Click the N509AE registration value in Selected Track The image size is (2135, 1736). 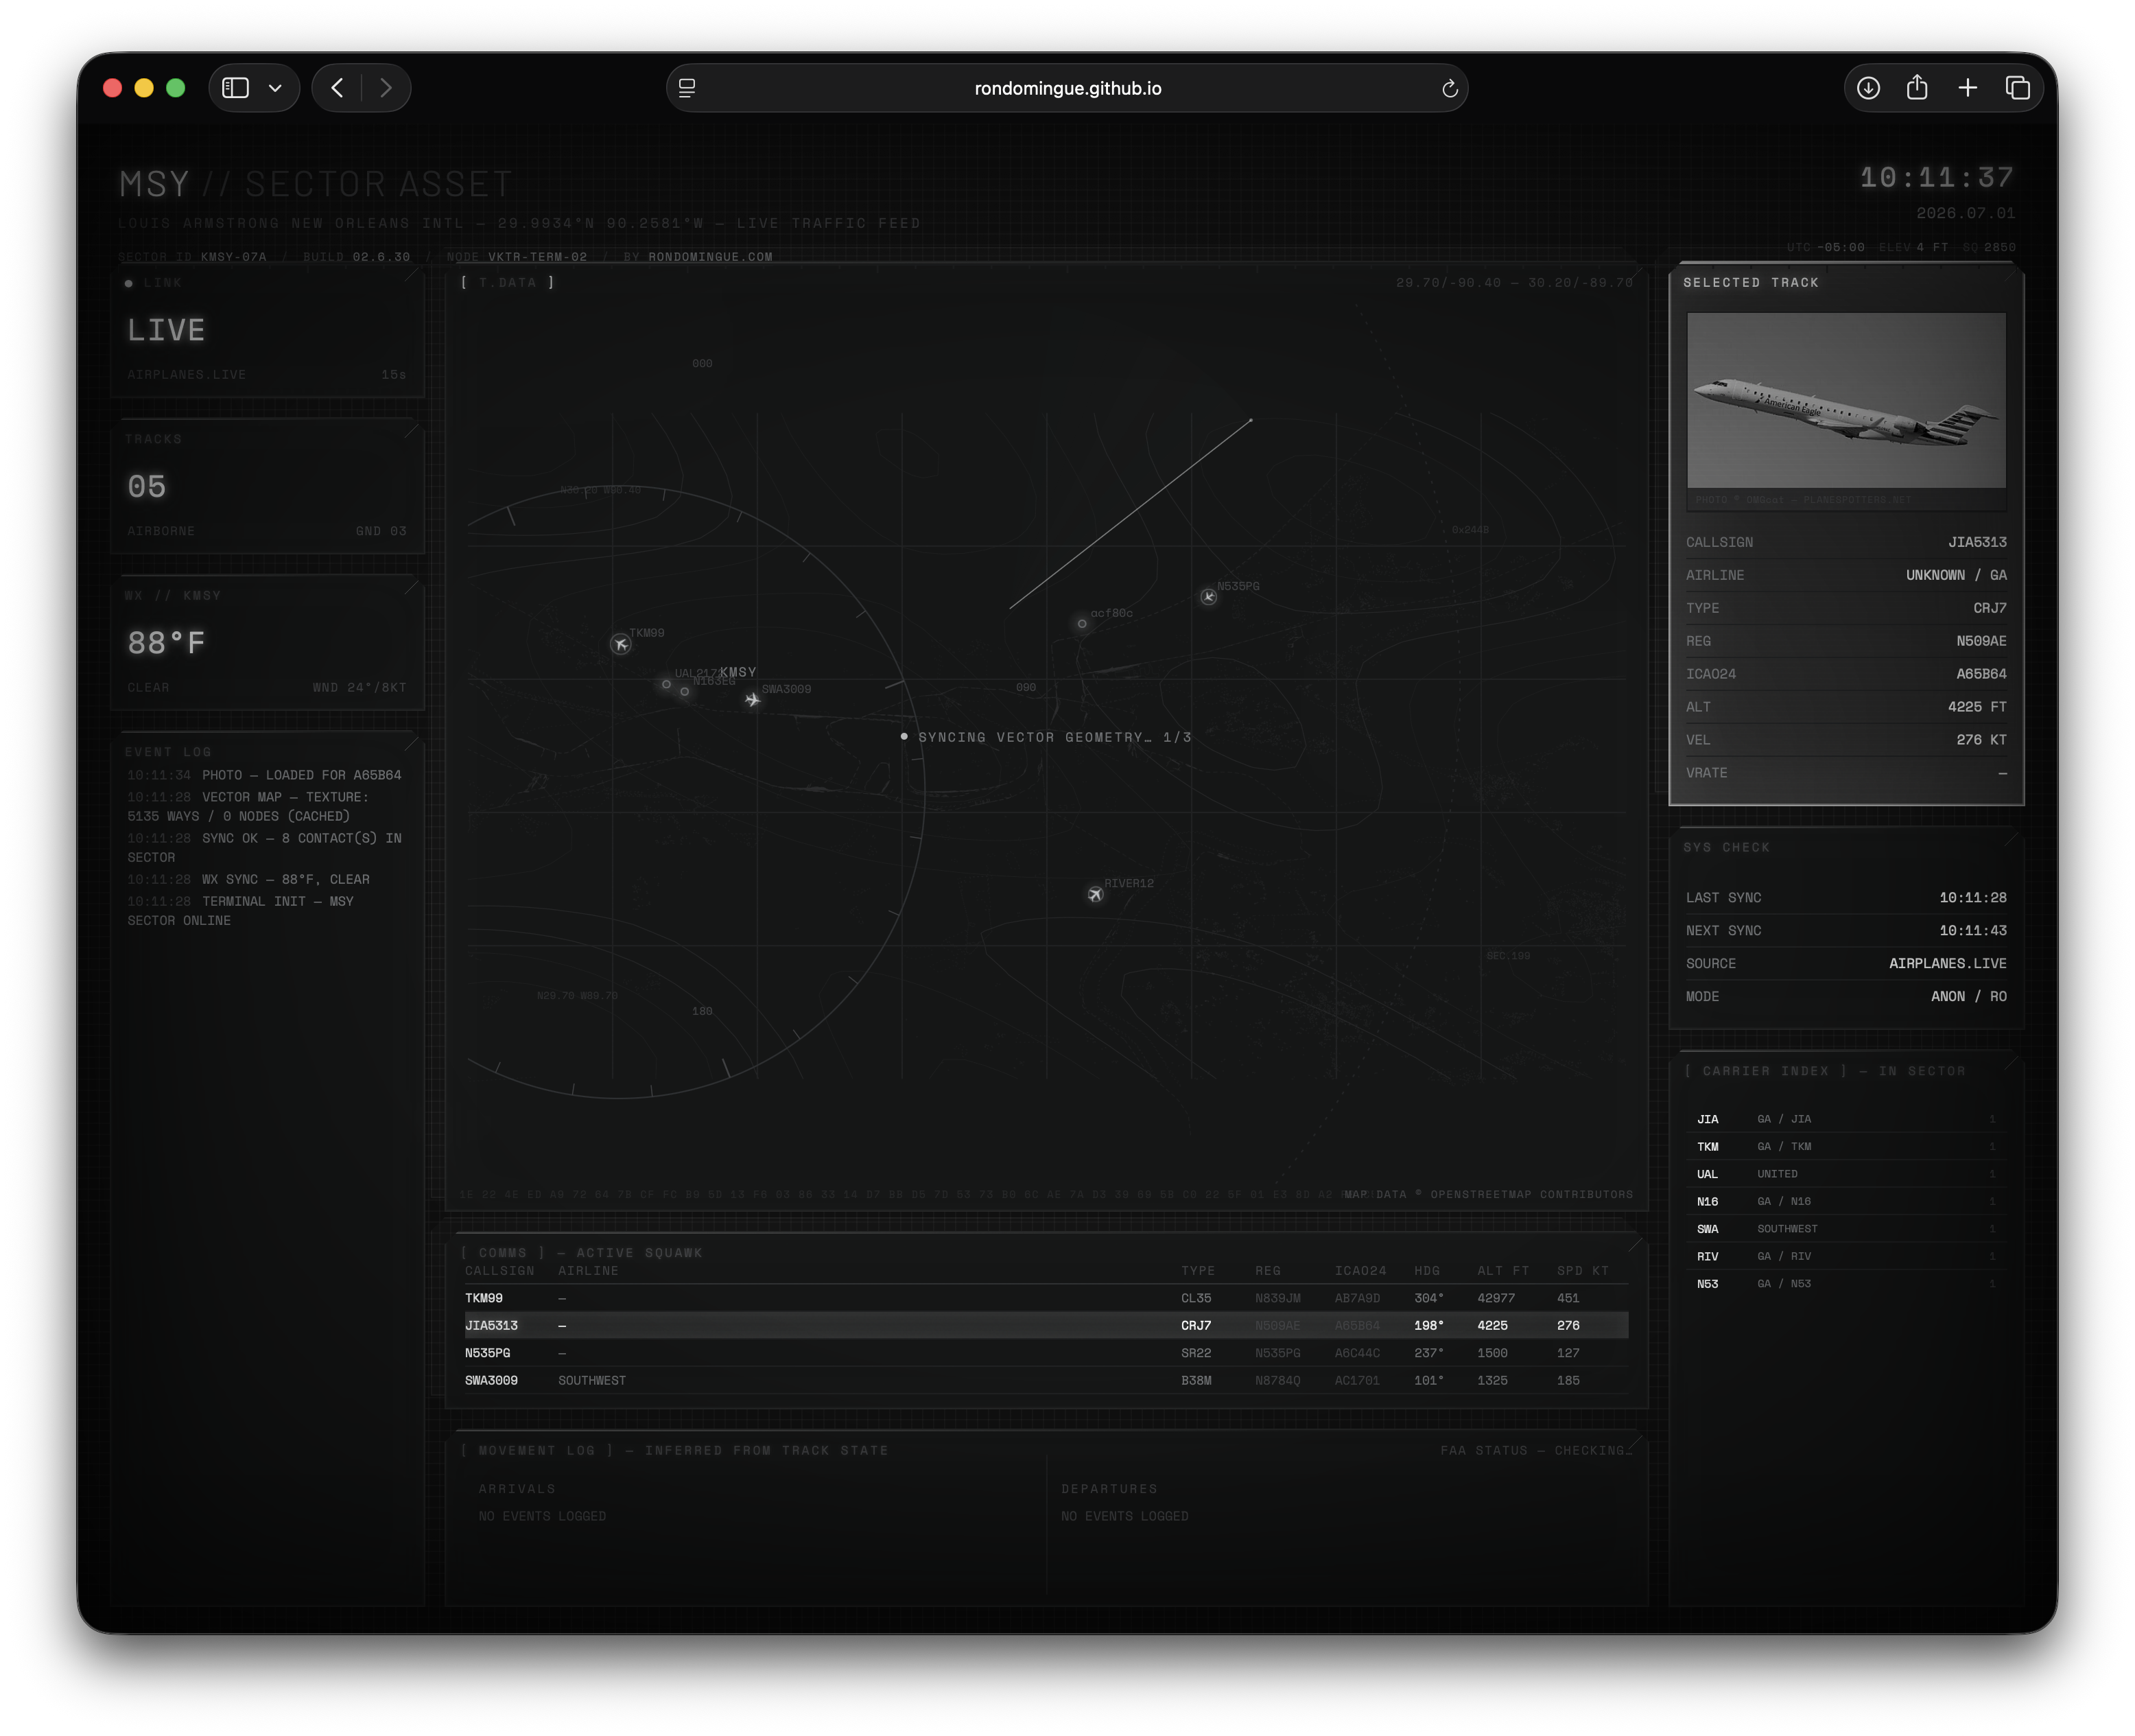click(1981, 641)
